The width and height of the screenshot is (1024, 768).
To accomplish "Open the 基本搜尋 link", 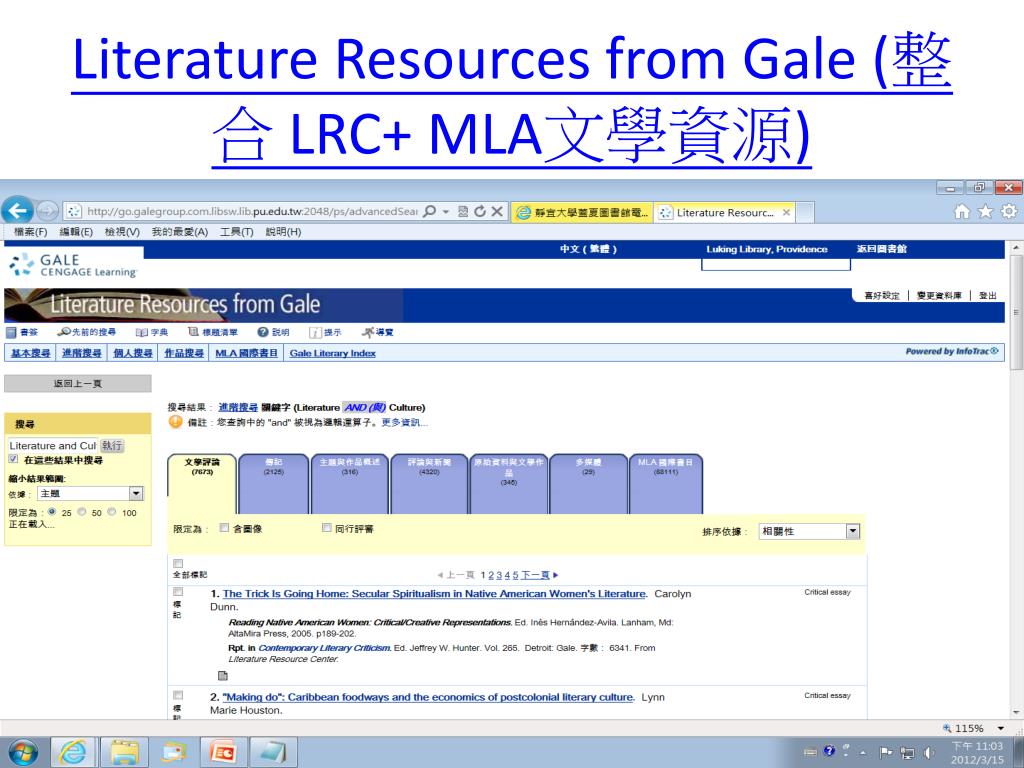I will coord(30,353).
